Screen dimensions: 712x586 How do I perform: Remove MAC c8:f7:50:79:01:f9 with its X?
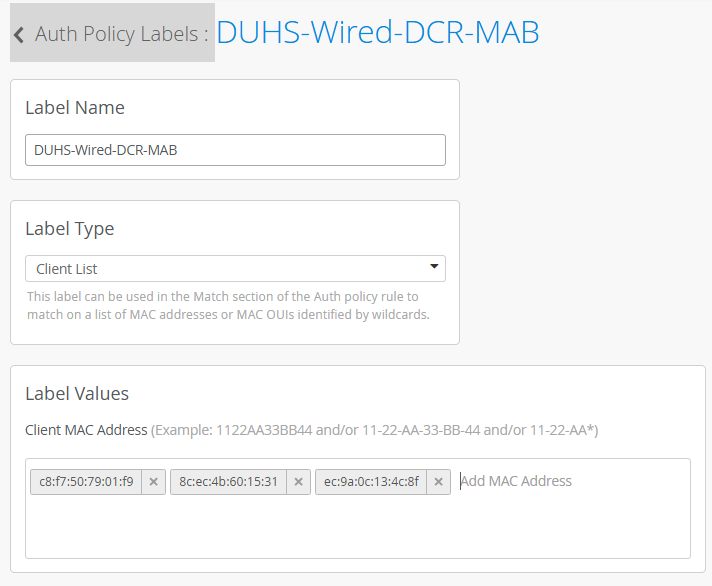pyautogui.click(x=153, y=482)
